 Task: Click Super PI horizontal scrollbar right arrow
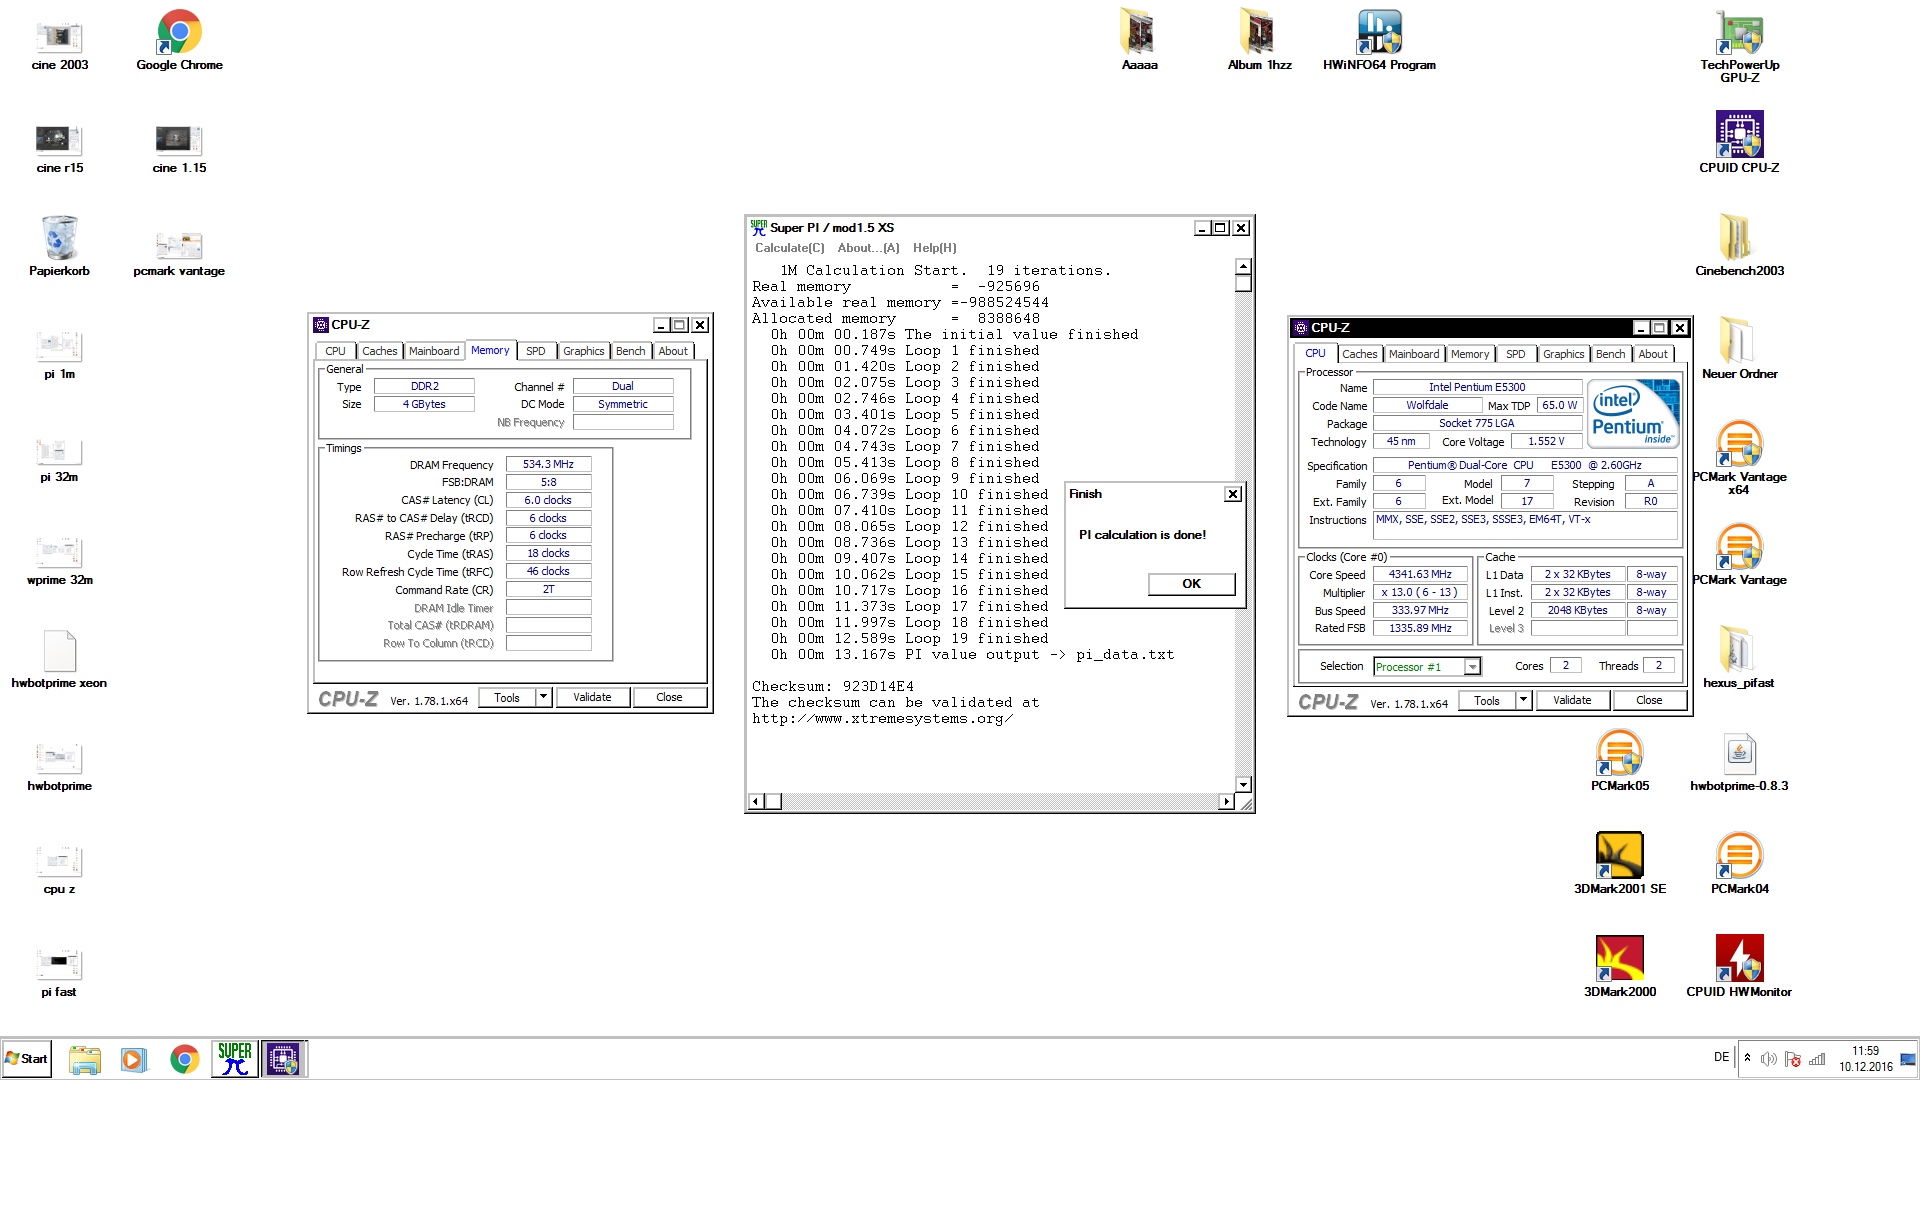click(x=1226, y=801)
